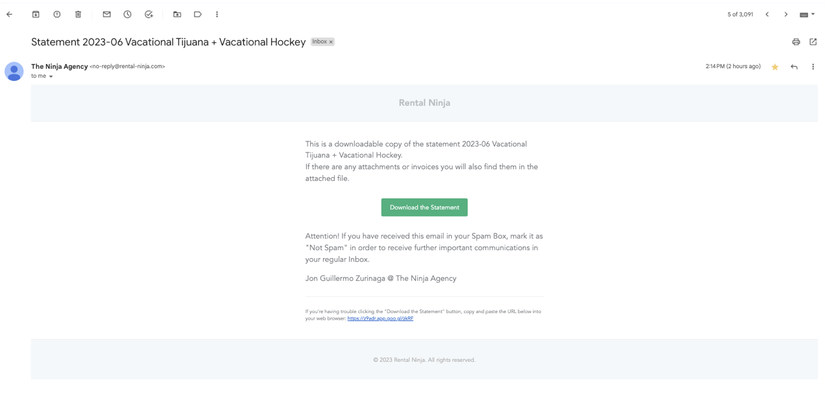The height and width of the screenshot is (402, 828).
Task: Open the message more options menu
Action: [813, 67]
